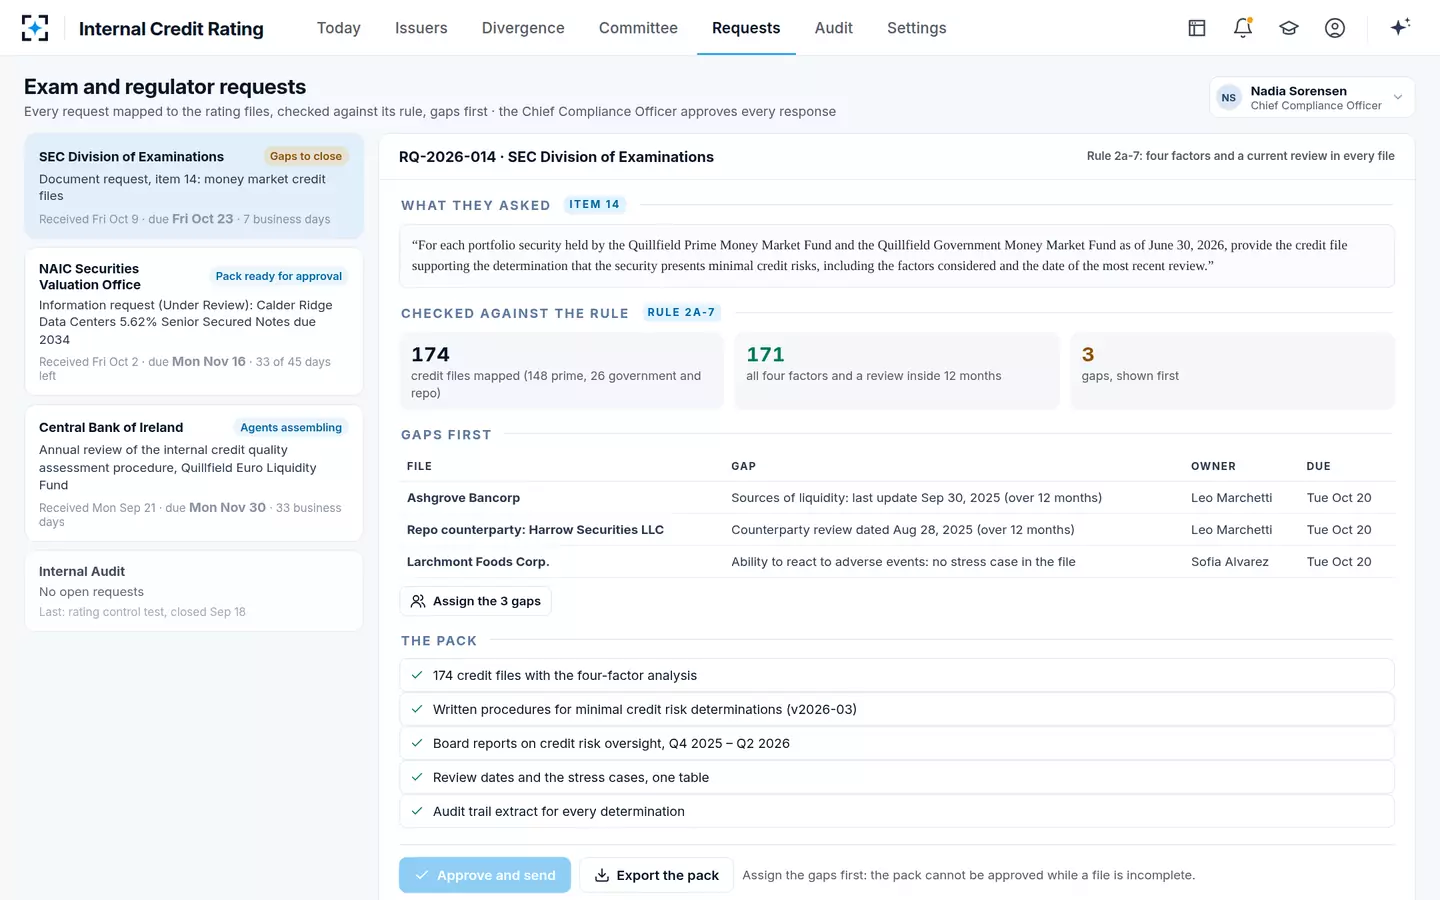Click Export the pack button
The height and width of the screenshot is (900, 1440).
(657, 875)
